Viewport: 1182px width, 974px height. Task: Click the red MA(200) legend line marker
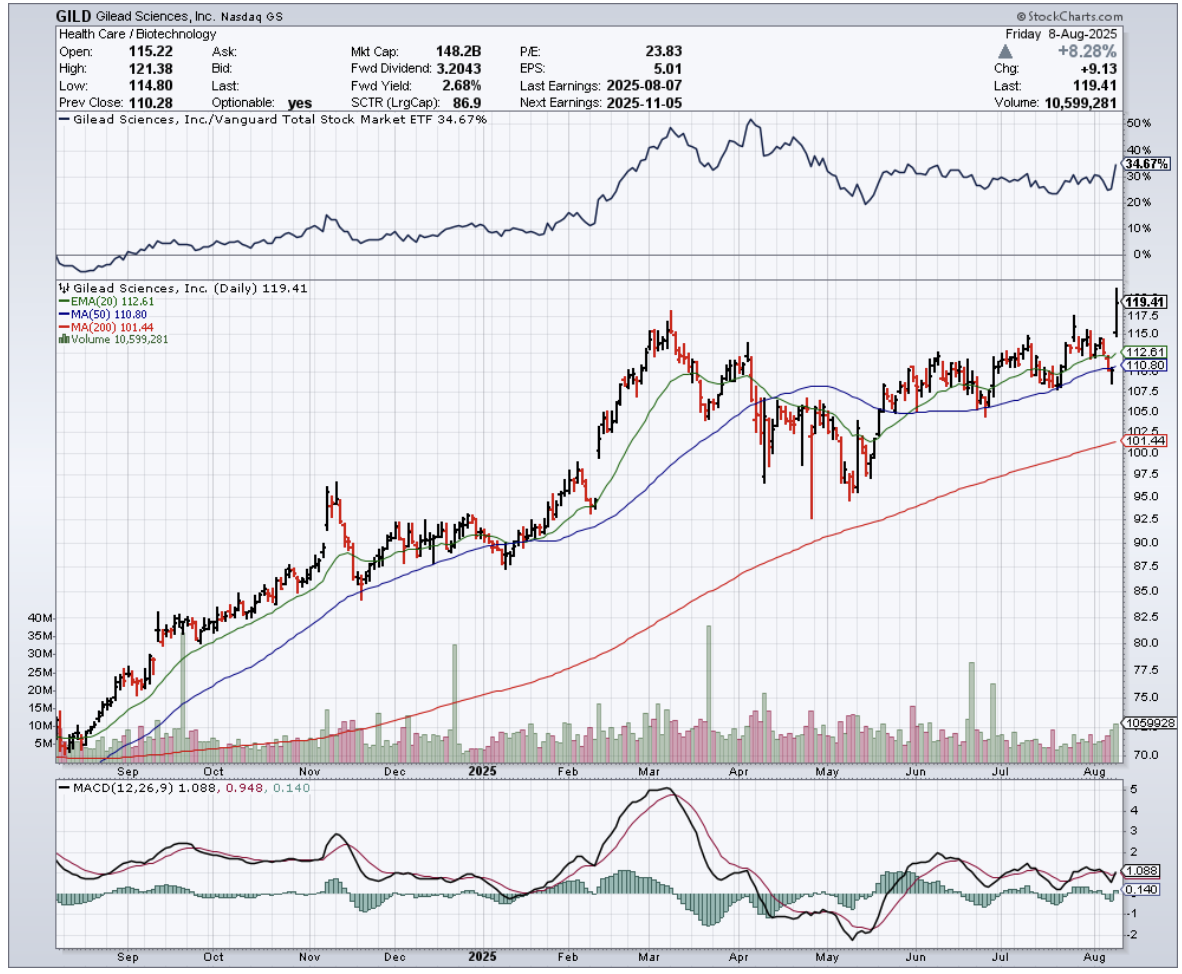click(x=64, y=327)
